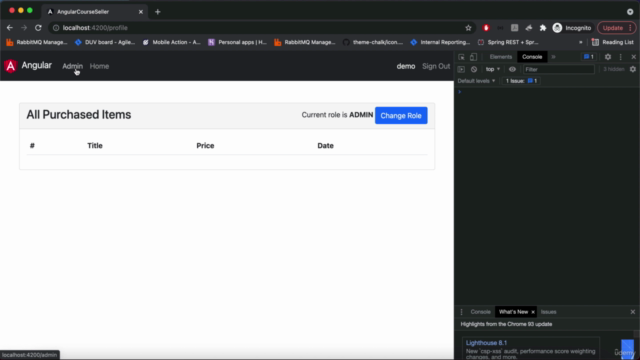Click the Price column header
The image size is (640, 360).
point(205,146)
